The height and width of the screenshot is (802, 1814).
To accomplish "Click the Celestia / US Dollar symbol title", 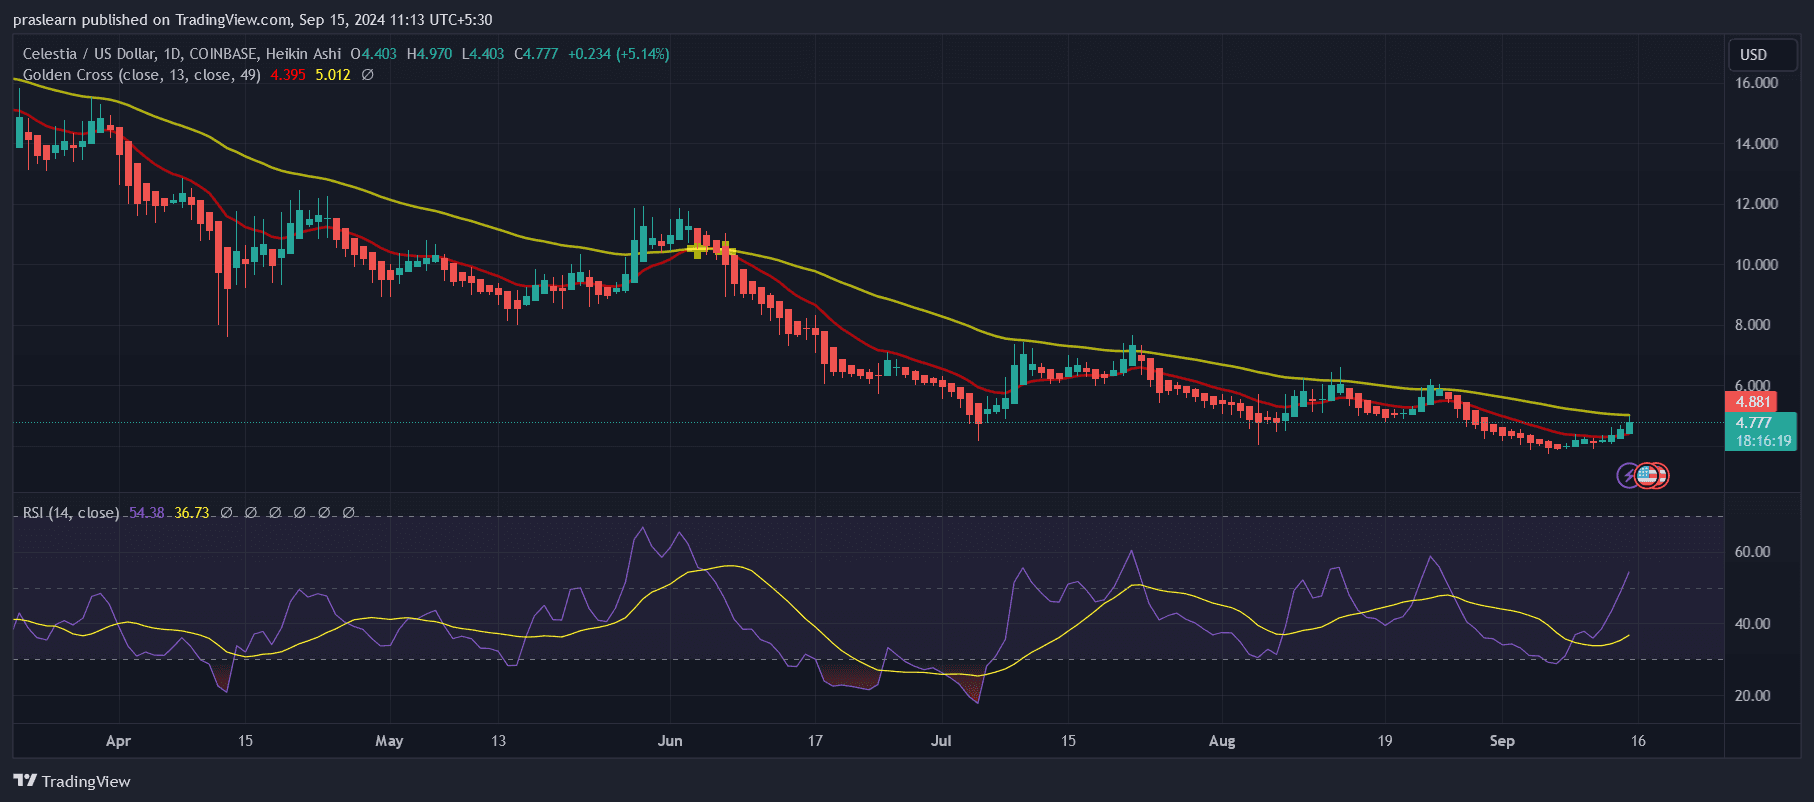I will pyautogui.click(x=182, y=54).
